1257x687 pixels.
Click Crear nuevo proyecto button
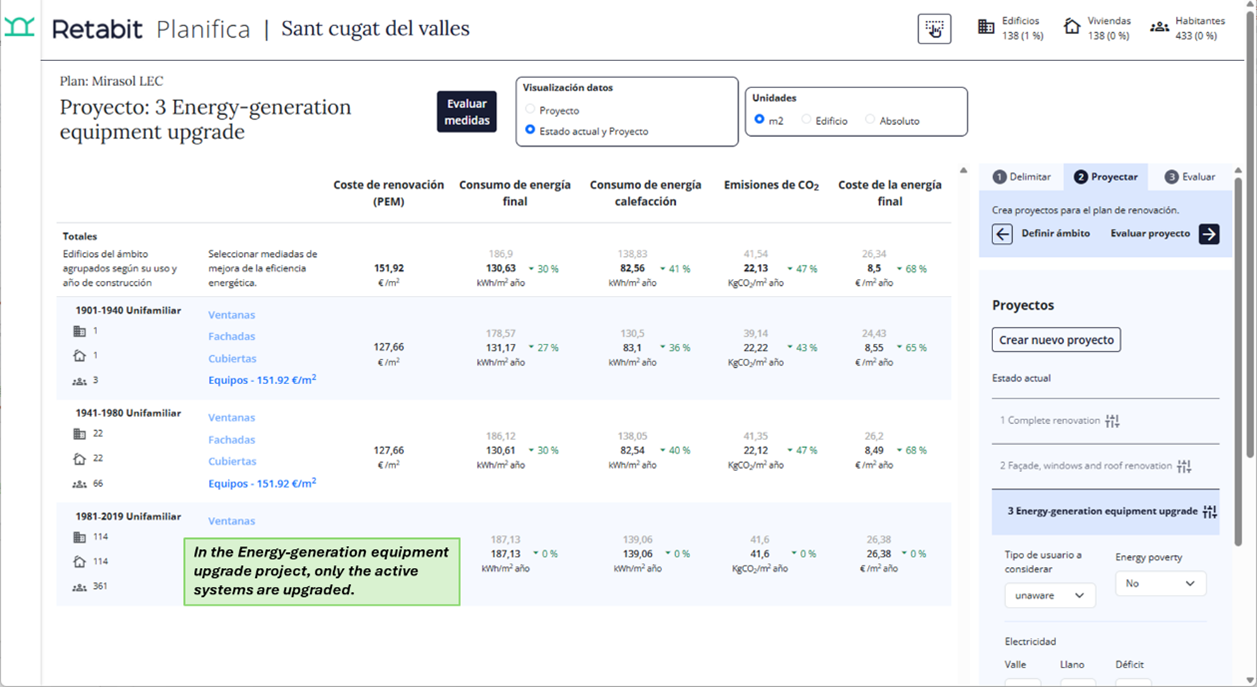click(1056, 340)
